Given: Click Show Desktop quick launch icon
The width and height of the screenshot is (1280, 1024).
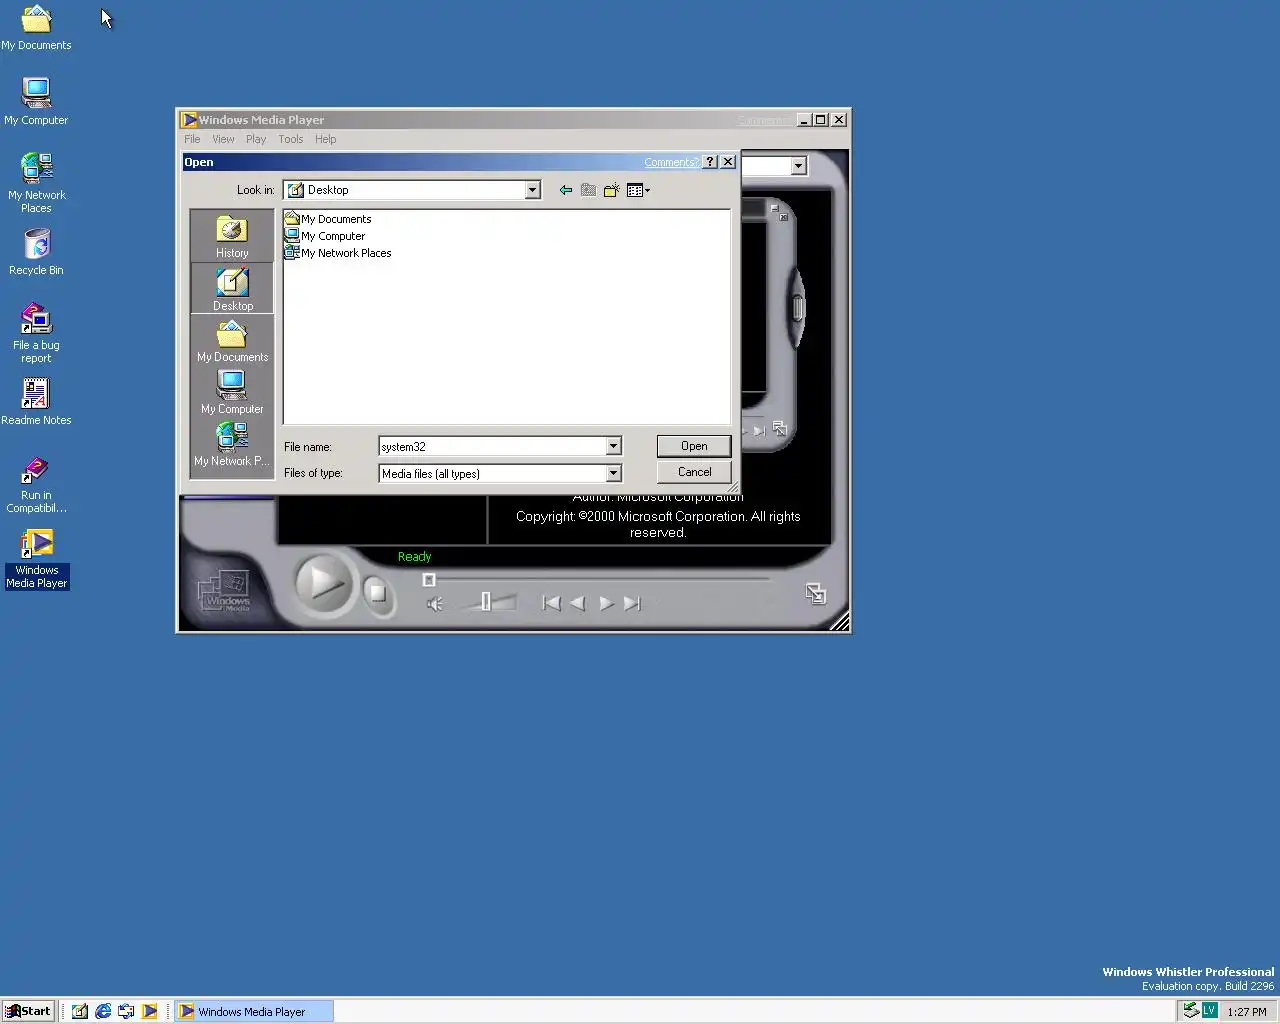Looking at the screenshot, I should tap(79, 1011).
